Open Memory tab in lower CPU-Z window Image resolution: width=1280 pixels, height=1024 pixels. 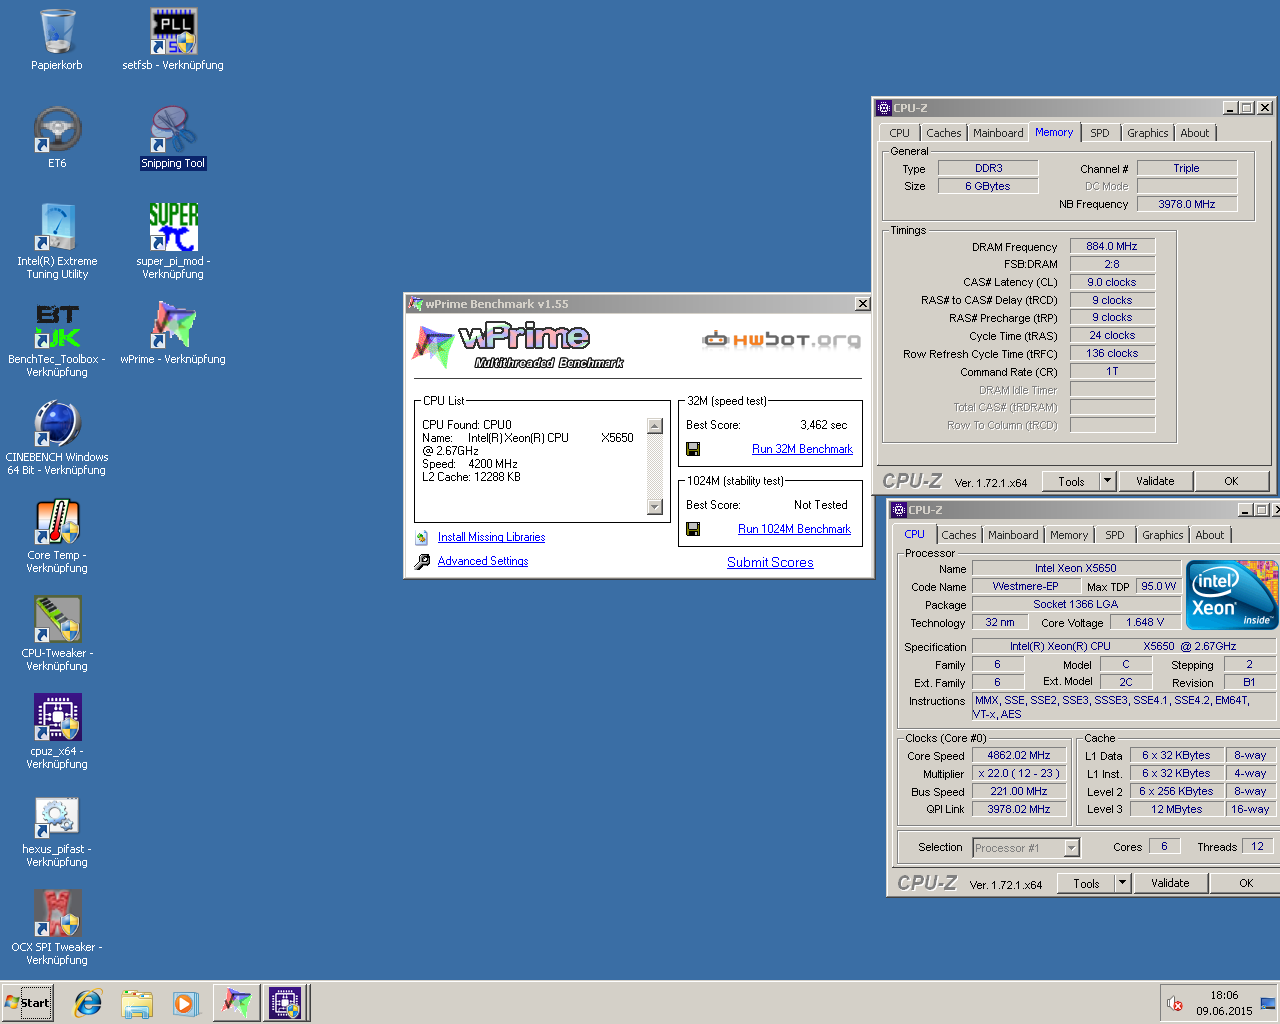[x=1068, y=535]
